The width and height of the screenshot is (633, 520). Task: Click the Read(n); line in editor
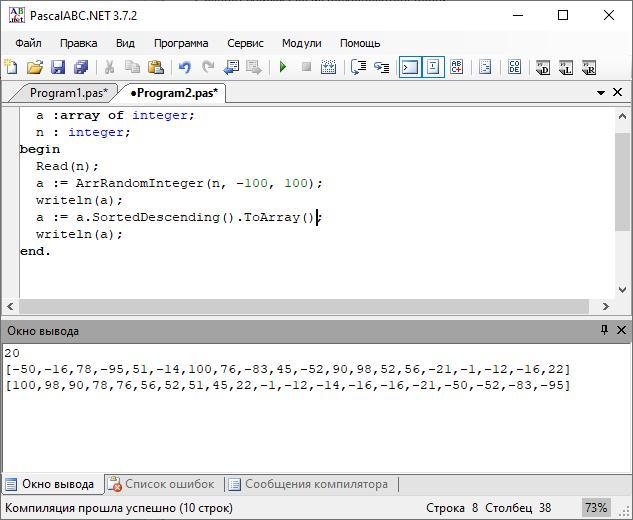67,166
